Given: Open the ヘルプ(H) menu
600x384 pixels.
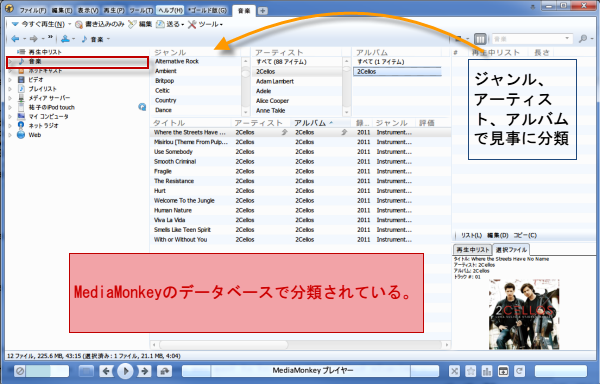Looking at the screenshot, I should click(170, 10).
